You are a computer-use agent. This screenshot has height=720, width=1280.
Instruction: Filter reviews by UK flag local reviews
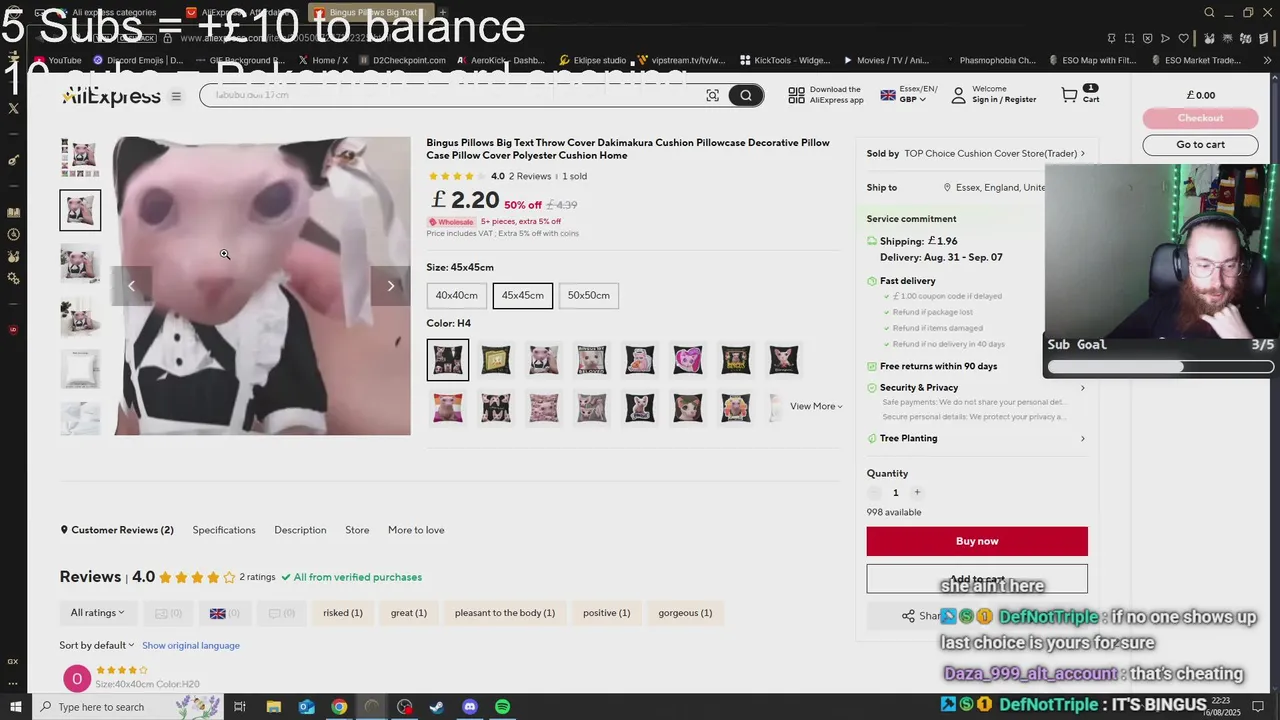pos(224,612)
